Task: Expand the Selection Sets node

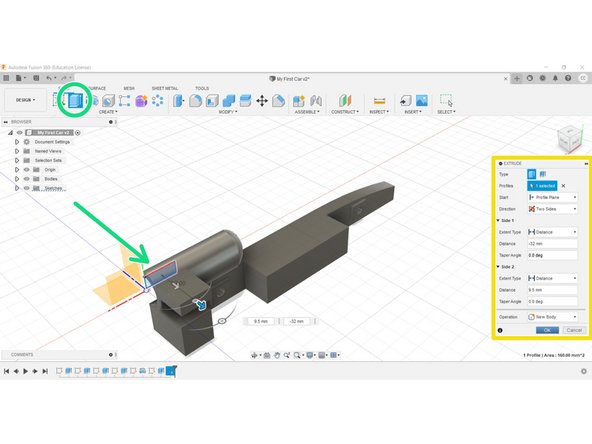Action: (x=17, y=160)
